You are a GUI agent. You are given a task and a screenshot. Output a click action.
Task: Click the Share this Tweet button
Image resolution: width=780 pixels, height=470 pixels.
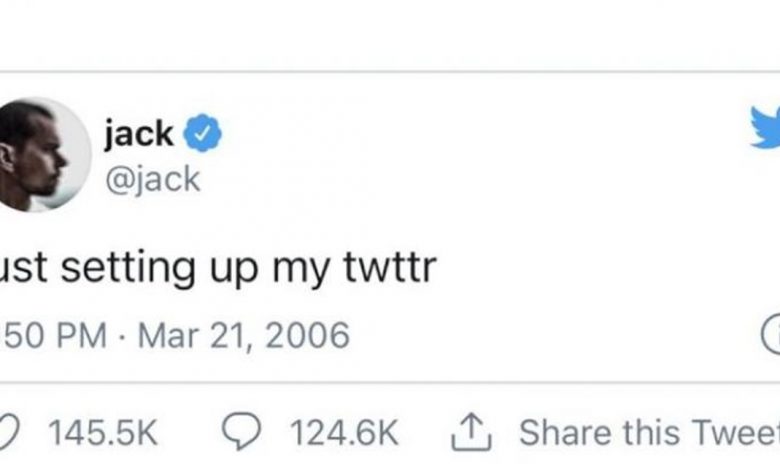649,432
